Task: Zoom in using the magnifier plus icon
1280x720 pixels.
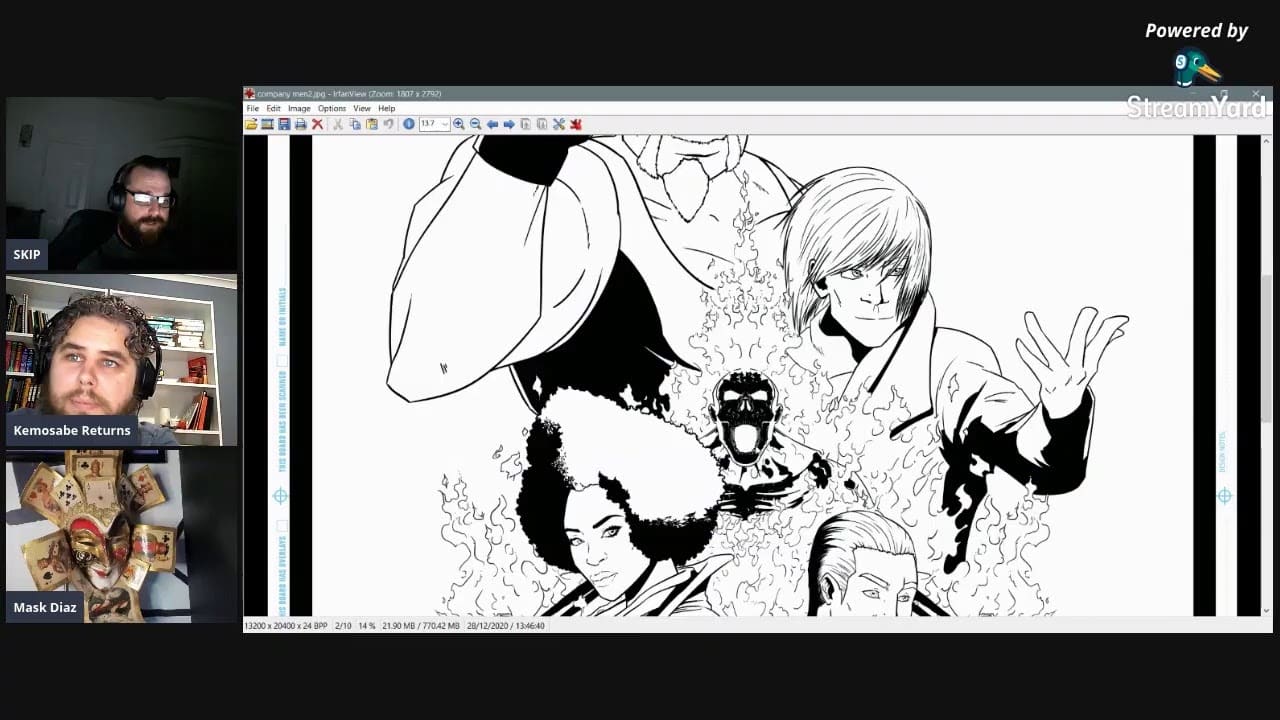Action: click(x=458, y=124)
